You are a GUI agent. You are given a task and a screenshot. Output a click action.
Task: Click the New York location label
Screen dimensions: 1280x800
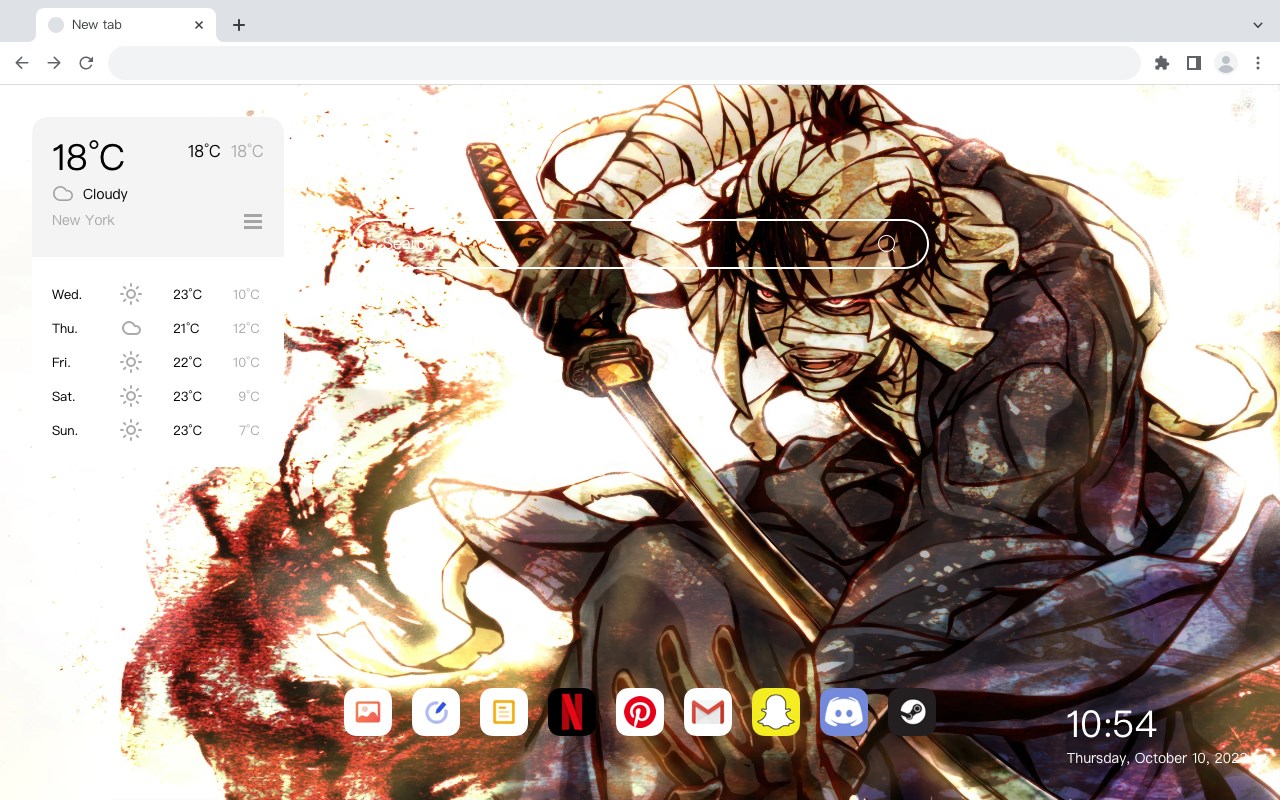(83, 220)
